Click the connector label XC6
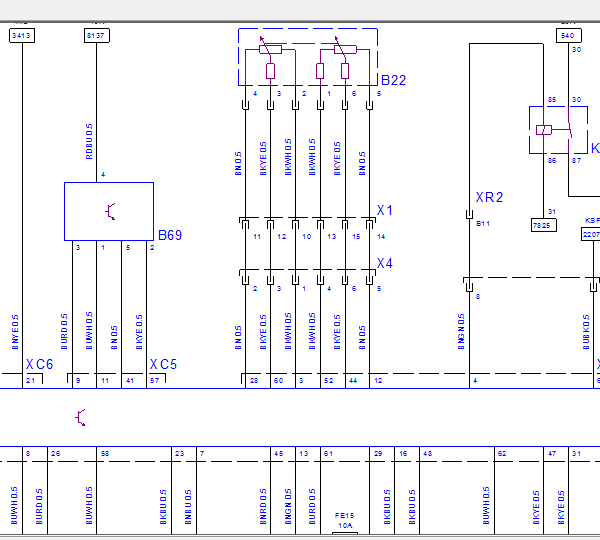Screen dimensions: 600x540 [x=39, y=364]
